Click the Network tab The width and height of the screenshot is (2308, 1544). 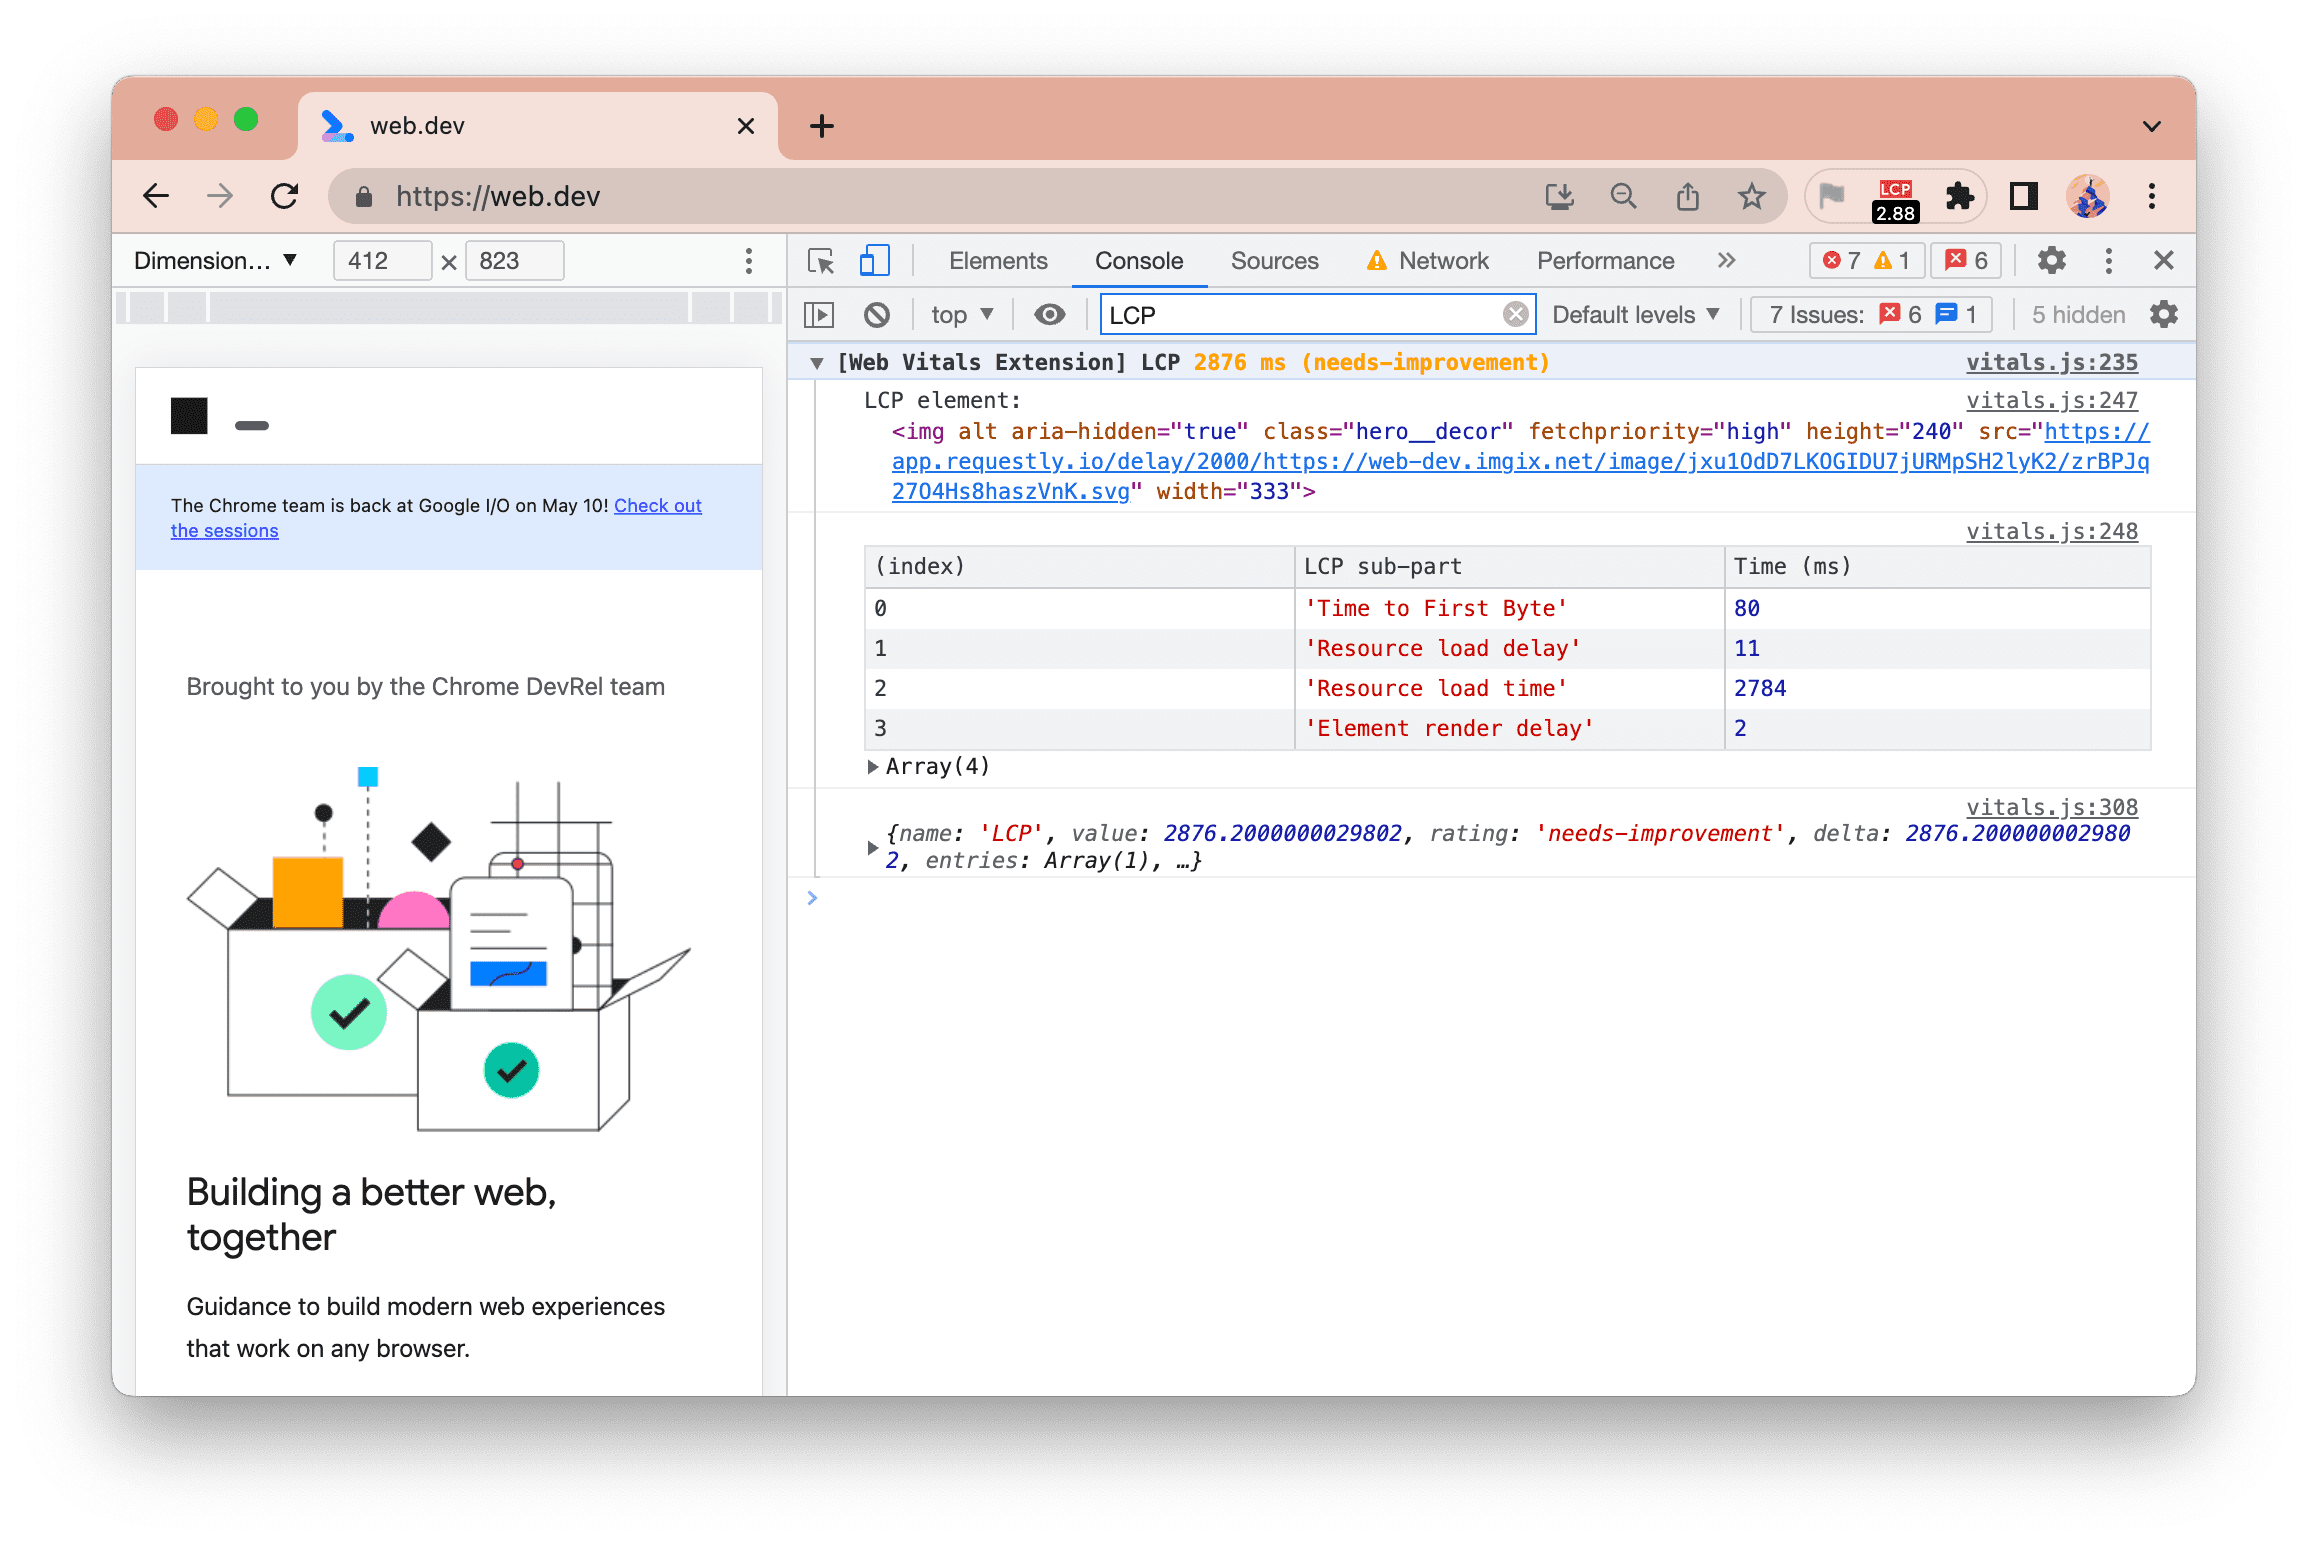tap(1445, 262)
